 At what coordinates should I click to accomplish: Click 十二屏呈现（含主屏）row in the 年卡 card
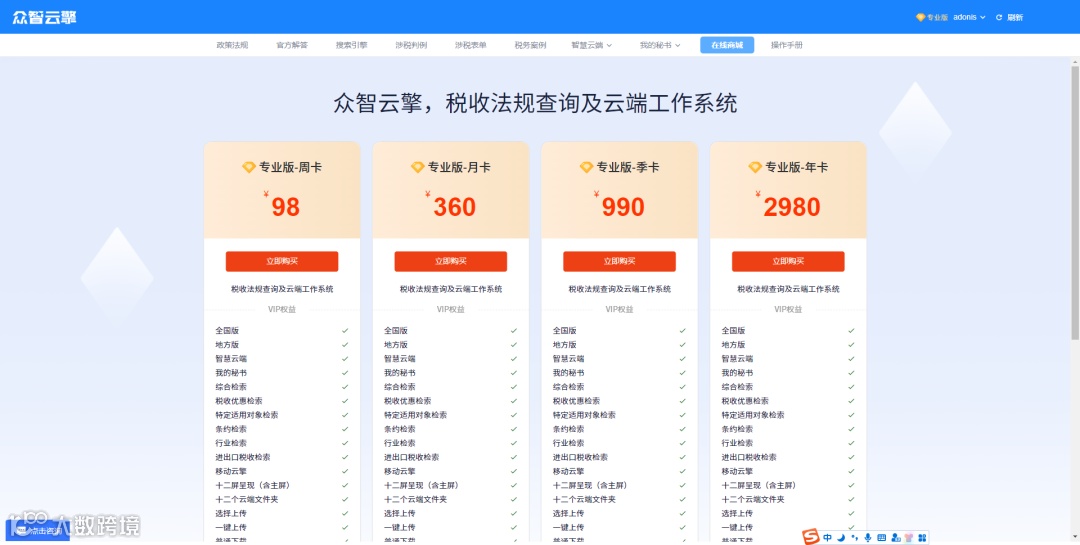(788, 485)
